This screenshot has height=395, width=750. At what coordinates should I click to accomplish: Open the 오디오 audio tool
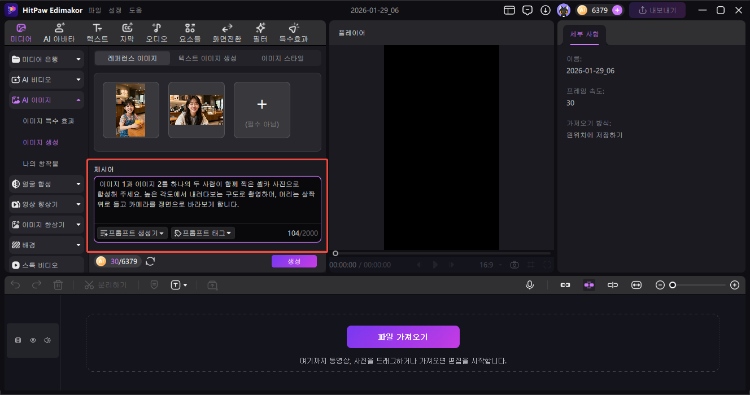[156, 33]
